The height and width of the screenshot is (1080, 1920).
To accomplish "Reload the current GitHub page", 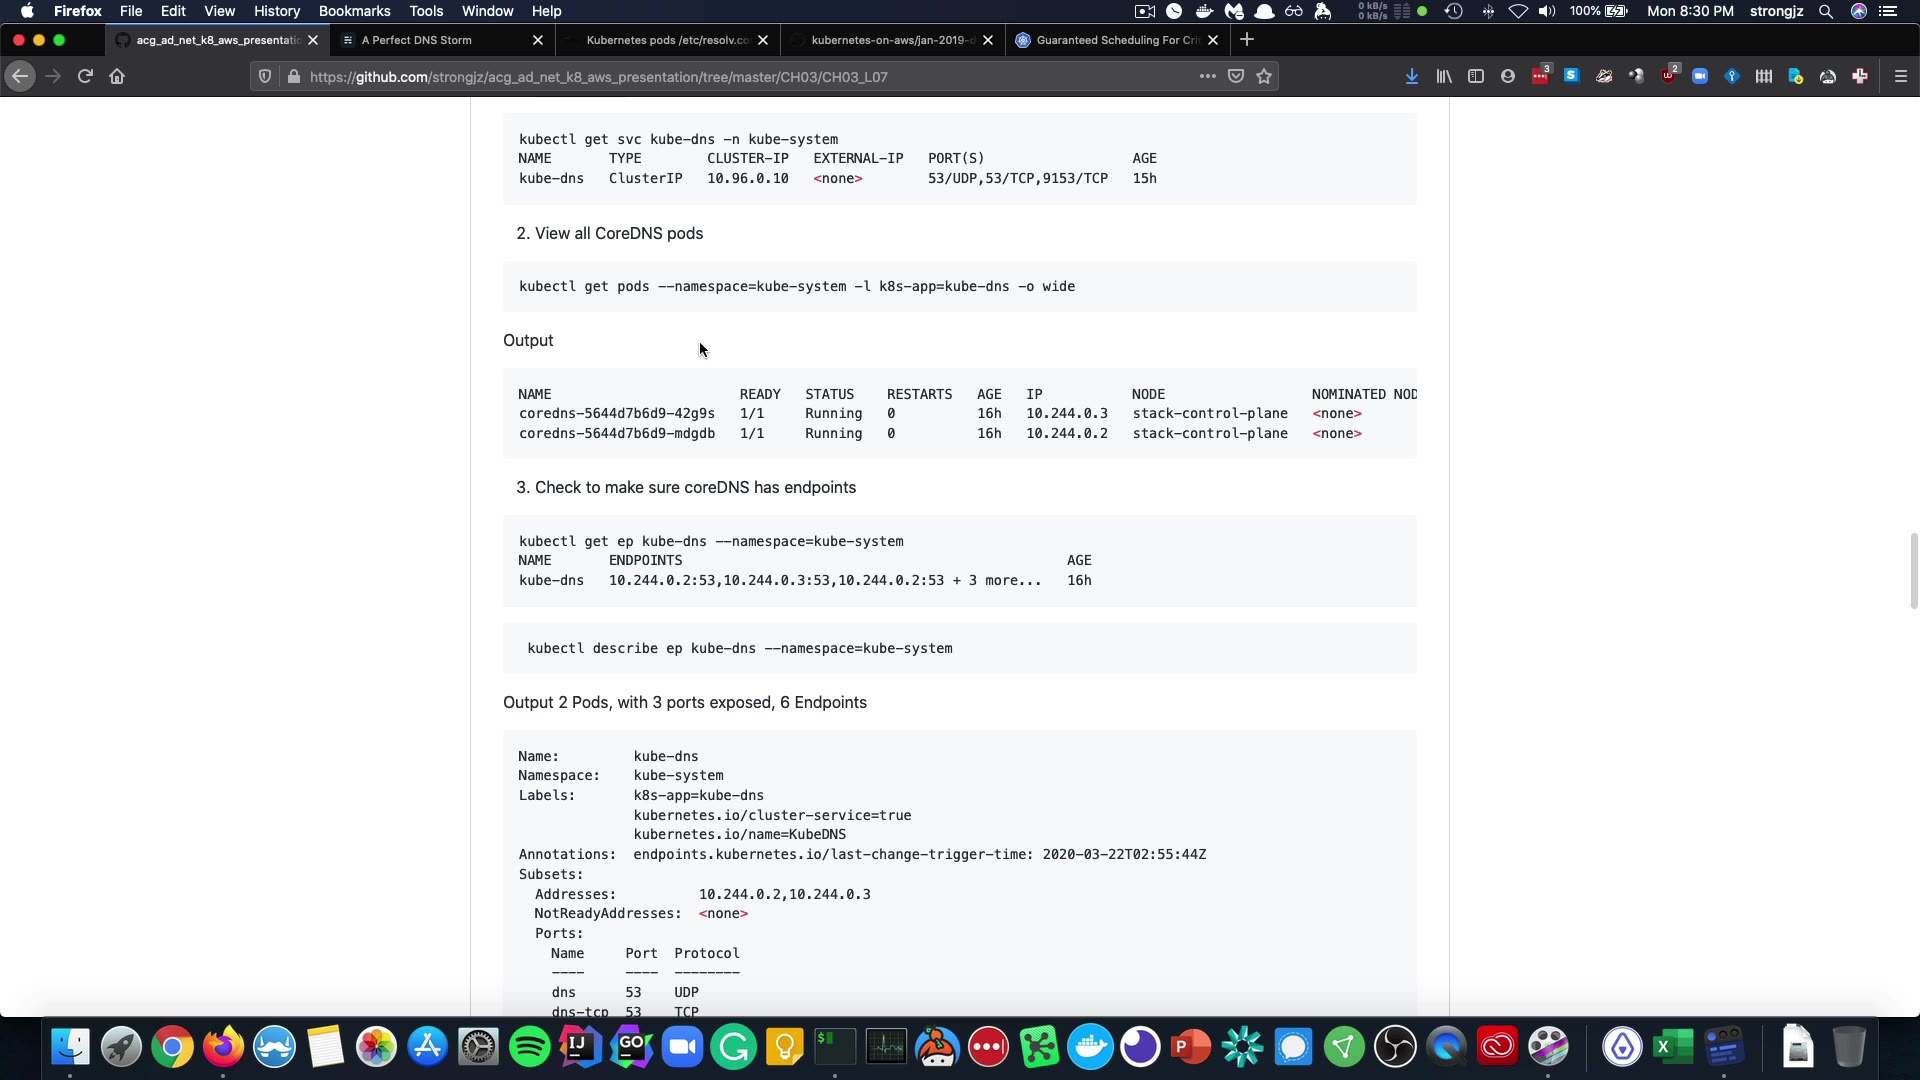I will pos(85,76).
